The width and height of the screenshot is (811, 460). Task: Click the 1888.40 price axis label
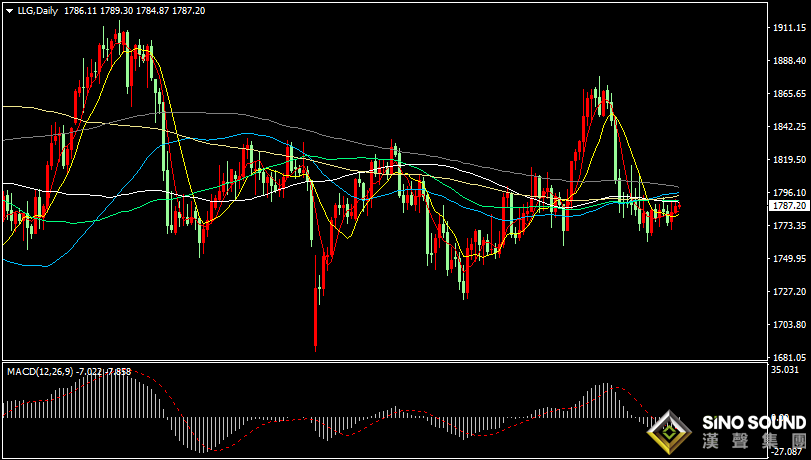pos(789,61)
